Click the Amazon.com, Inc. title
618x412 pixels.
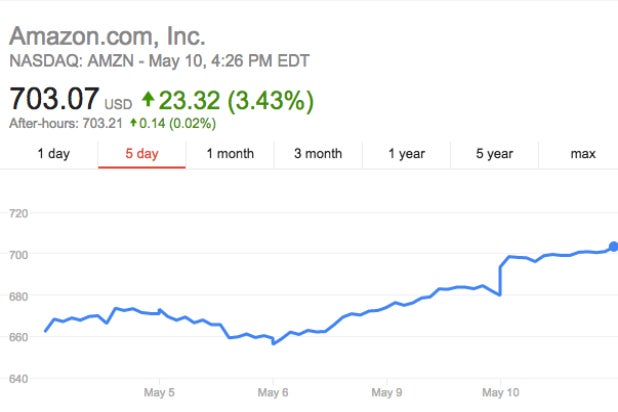tap(107, 37)
